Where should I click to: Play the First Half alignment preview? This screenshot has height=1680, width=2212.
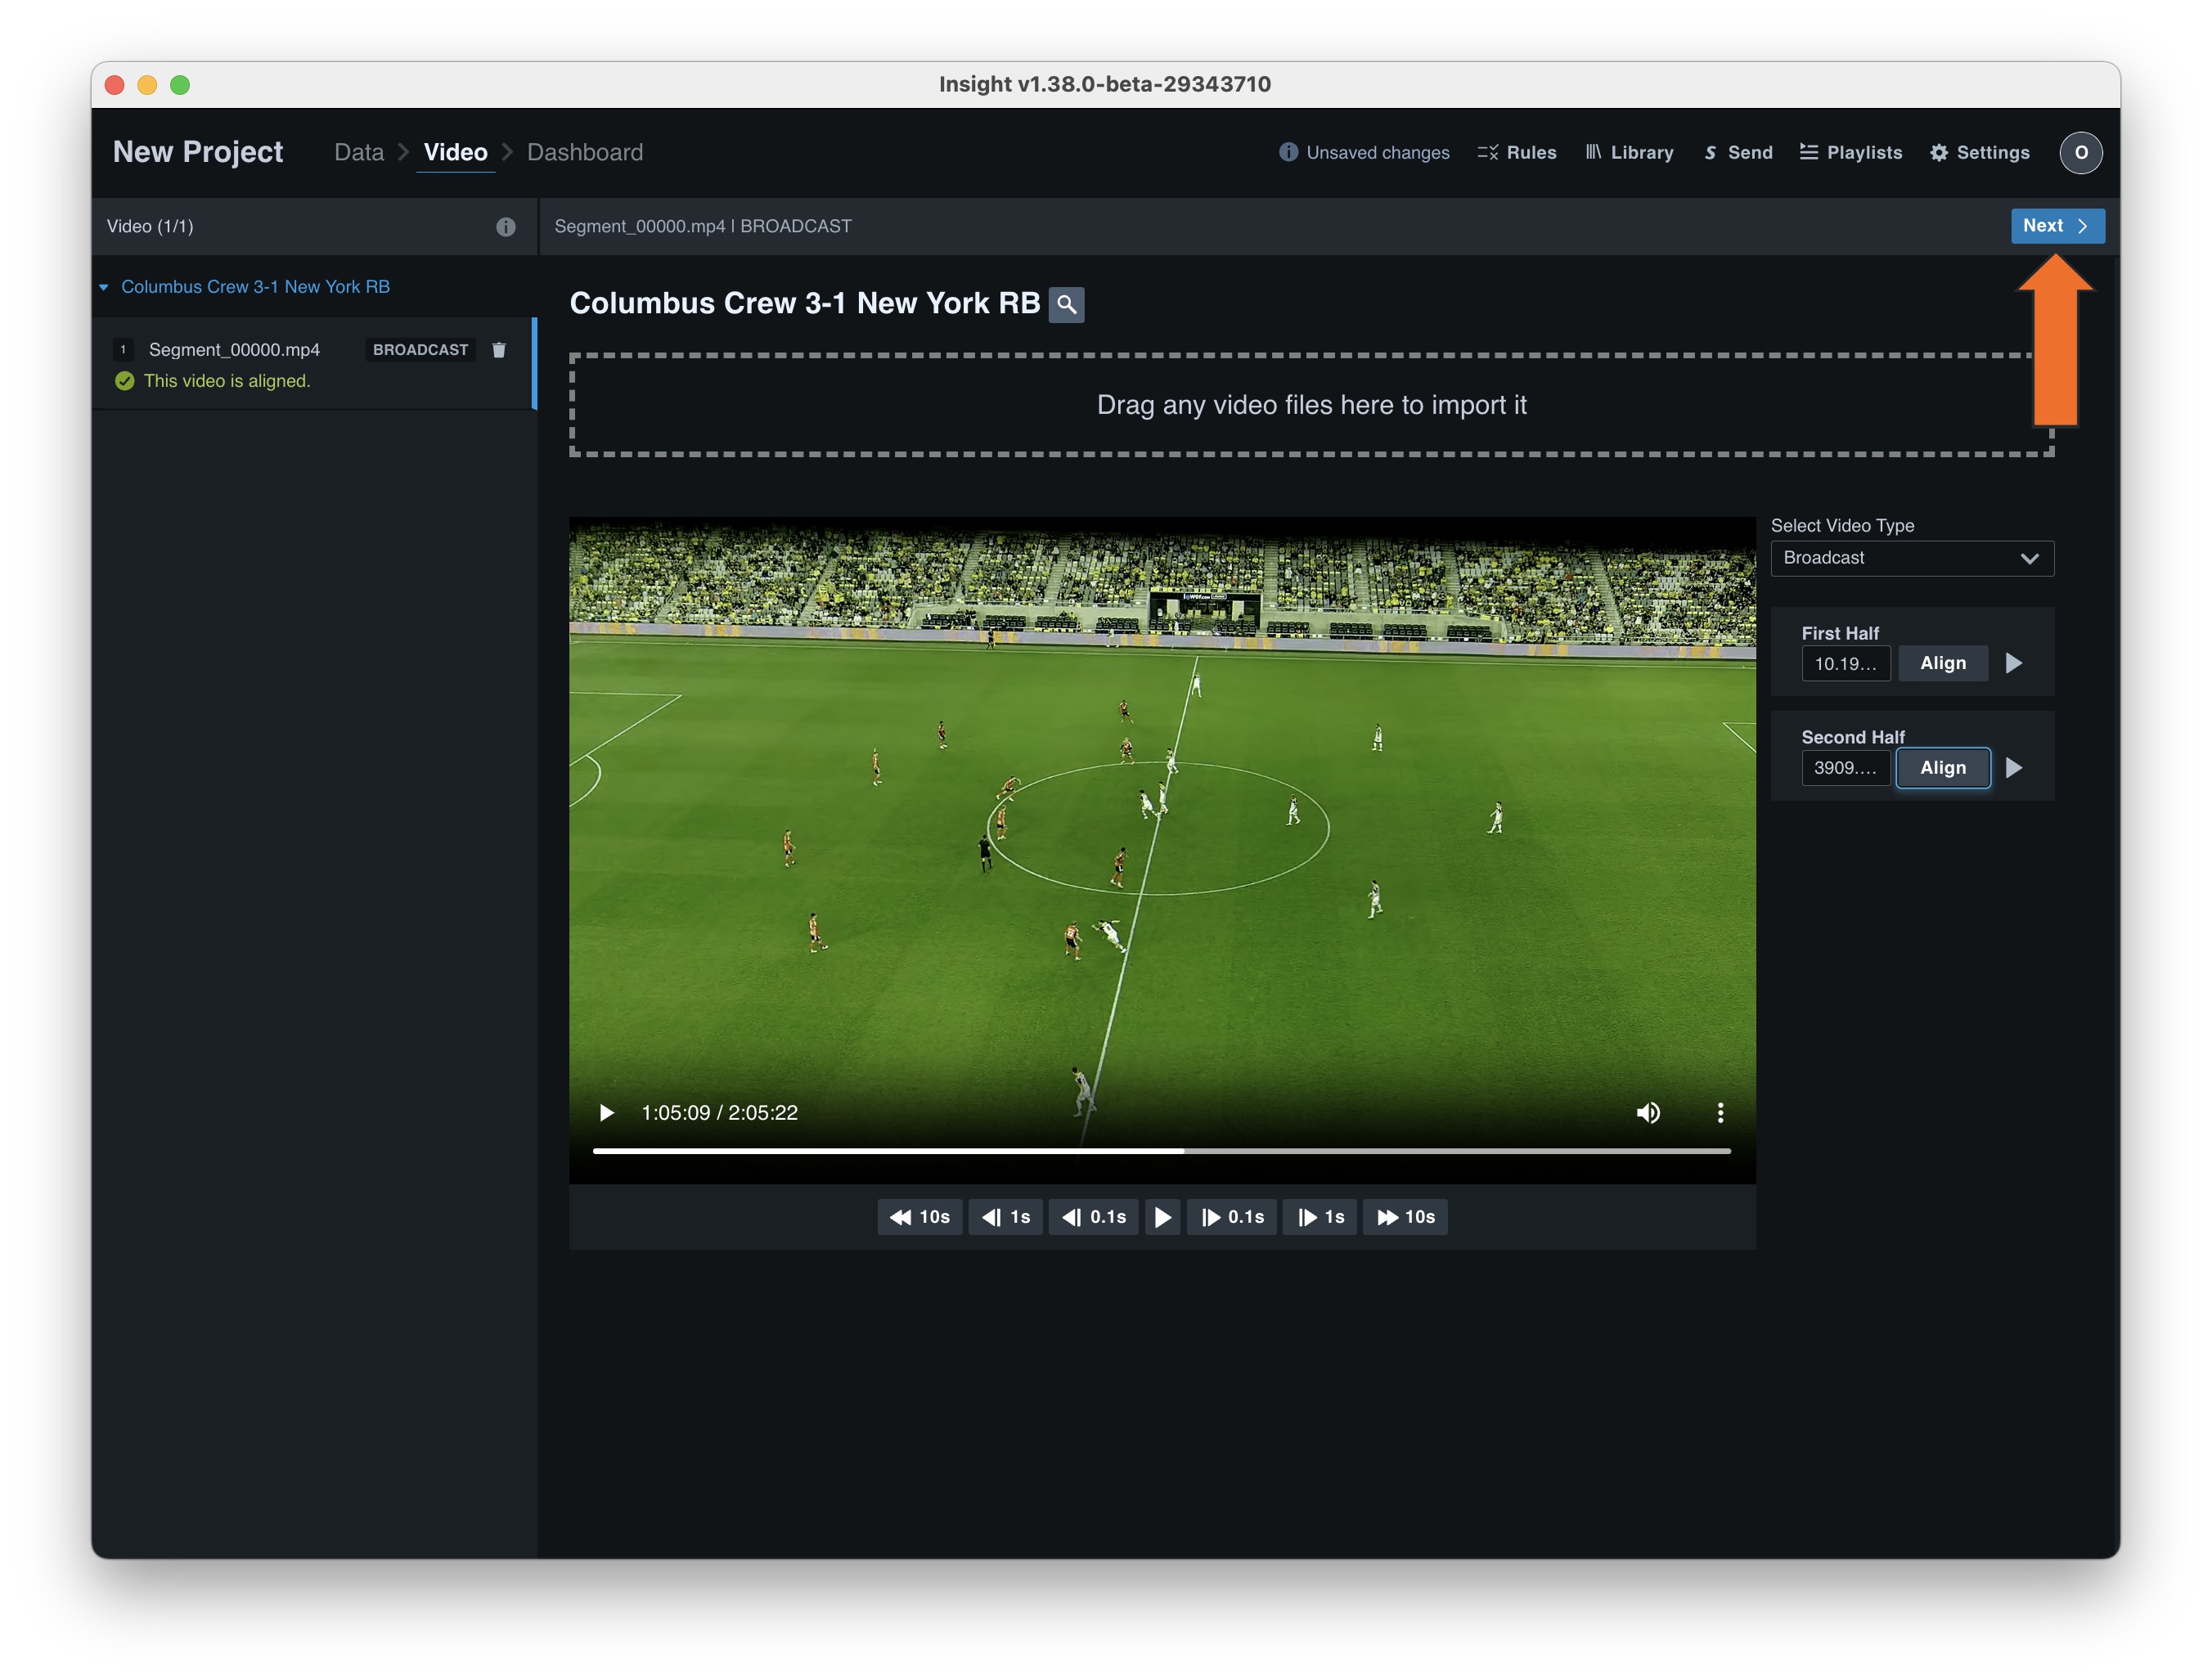click(2014, 663)
